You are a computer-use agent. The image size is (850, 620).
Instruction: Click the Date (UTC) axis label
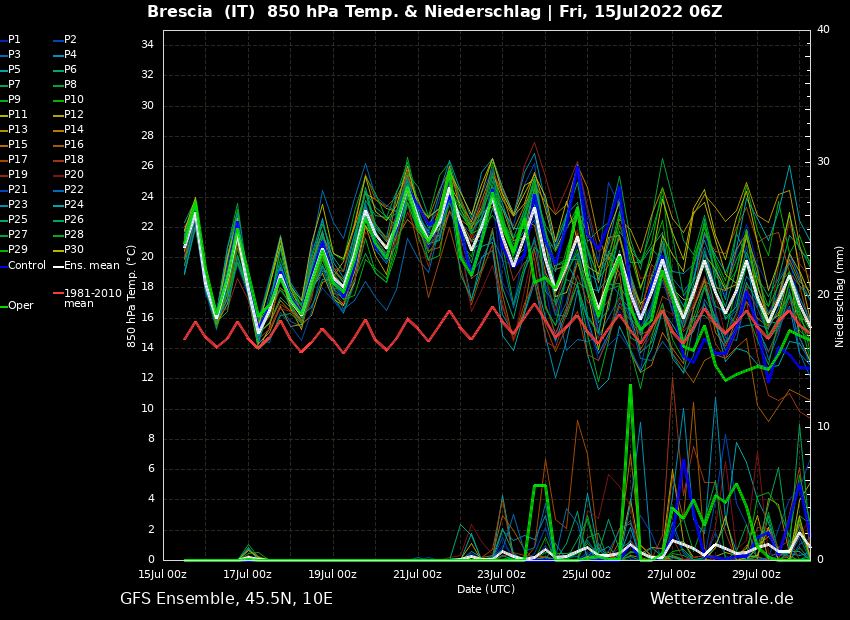(x=486, y=589)
